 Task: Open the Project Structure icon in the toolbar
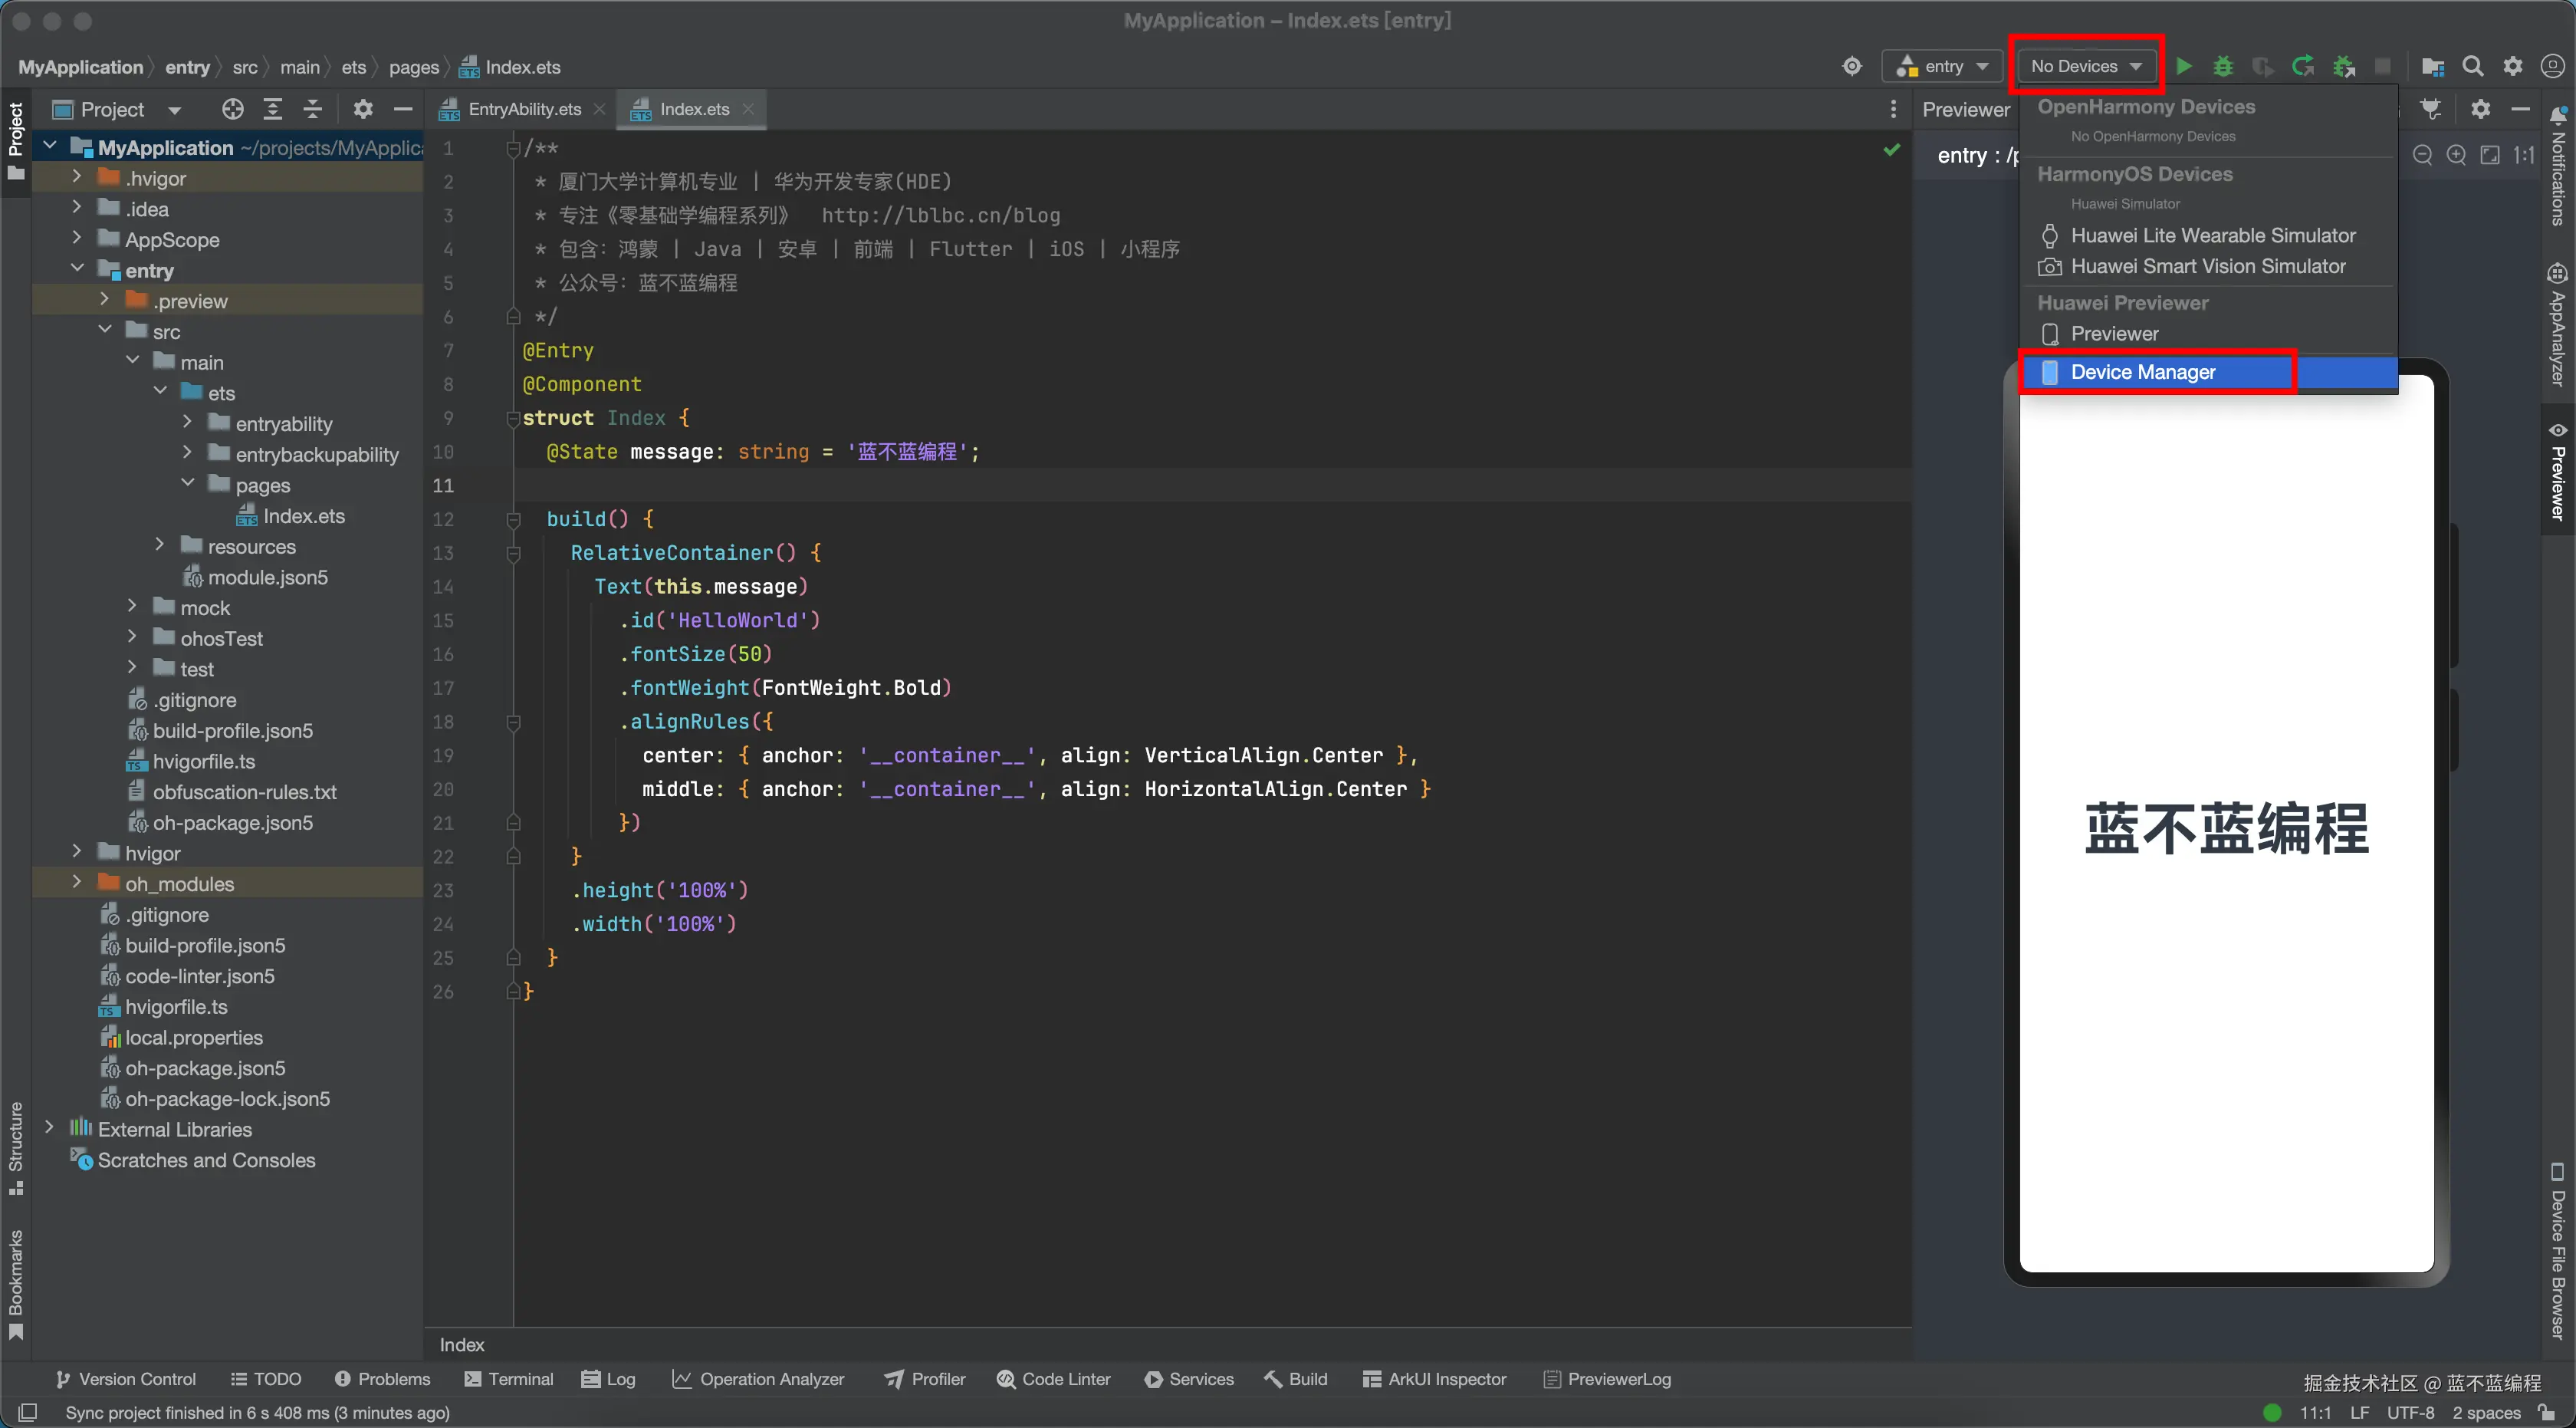click(x=2432, y=66)
